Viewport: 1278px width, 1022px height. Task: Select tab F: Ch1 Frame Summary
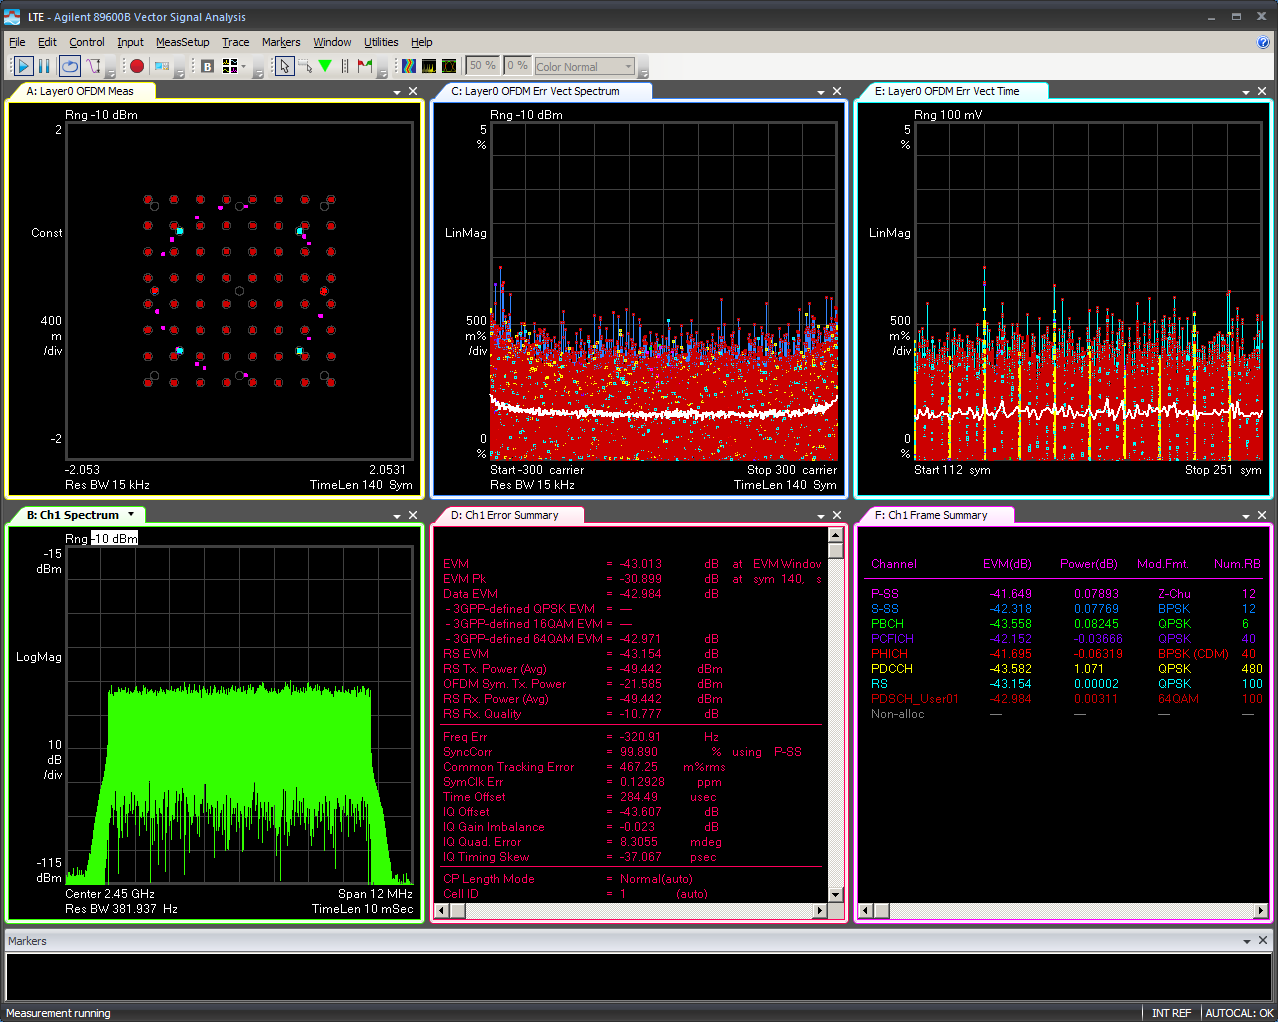coord(937,515)
